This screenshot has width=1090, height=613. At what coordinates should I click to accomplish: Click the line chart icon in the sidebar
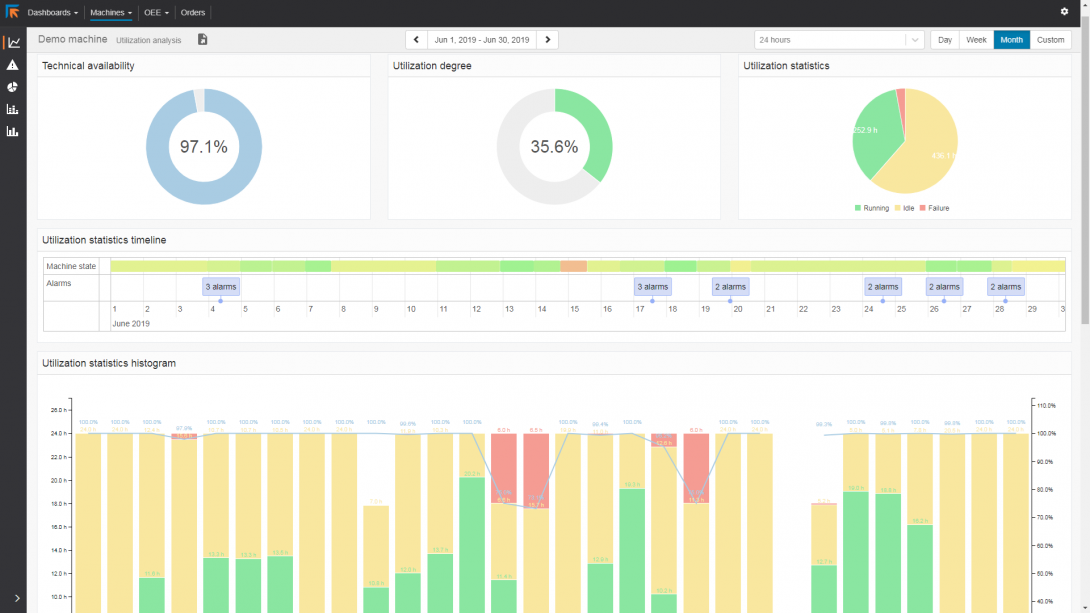13,43
